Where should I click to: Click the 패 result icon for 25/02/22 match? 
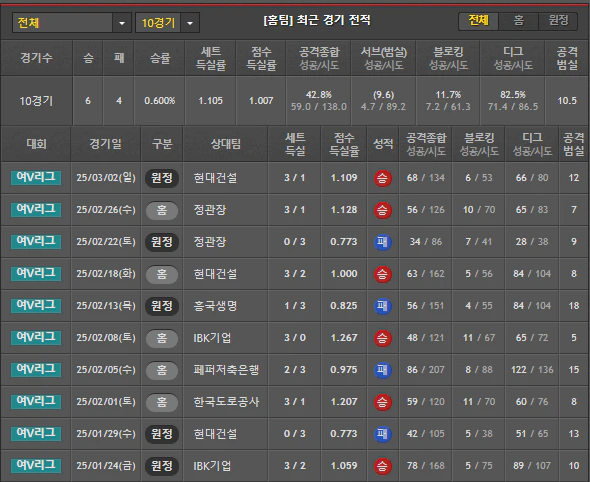(x=382, y=242)
